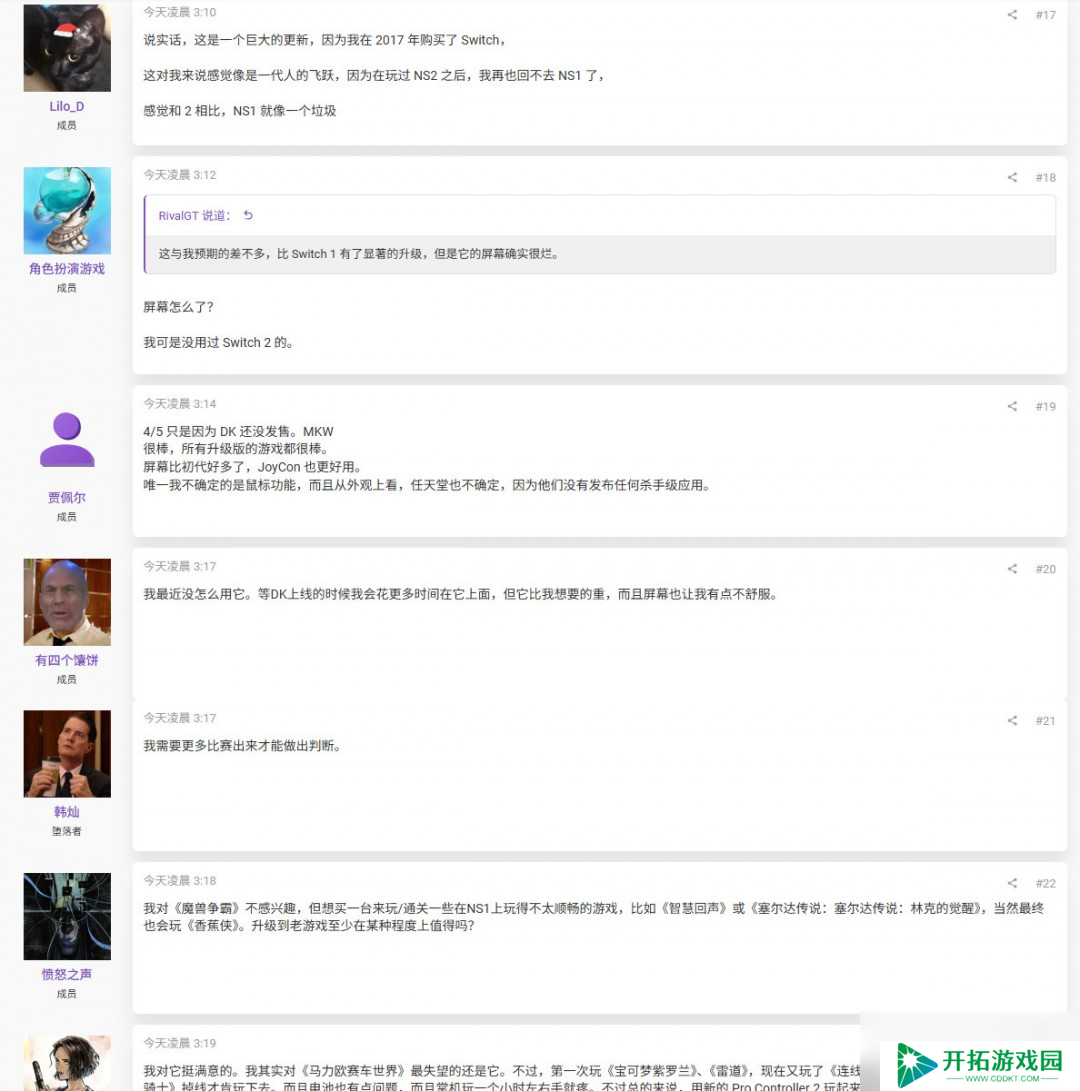Click timestamp 今天凌晨 3:10

click(x=180, y=13)
